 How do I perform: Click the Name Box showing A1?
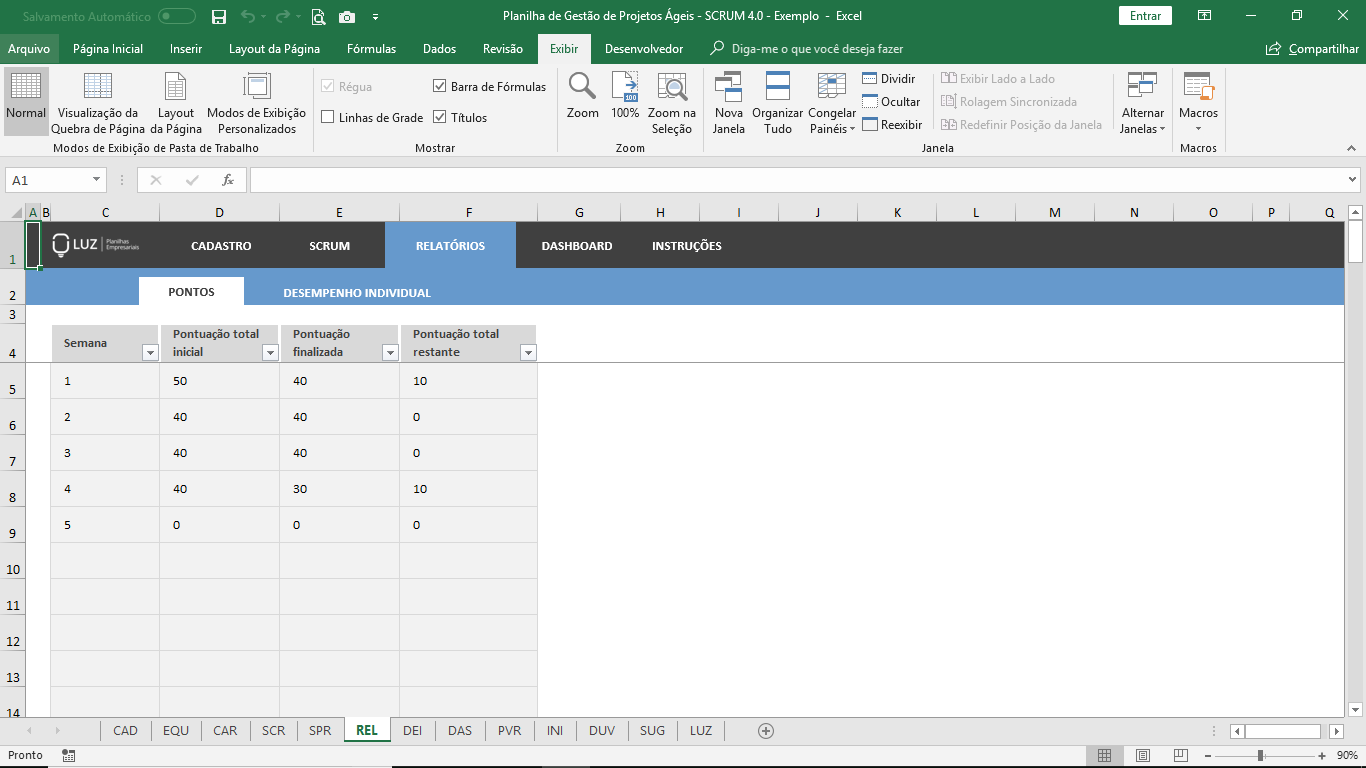pyautogui.click(x=47, y=180)
